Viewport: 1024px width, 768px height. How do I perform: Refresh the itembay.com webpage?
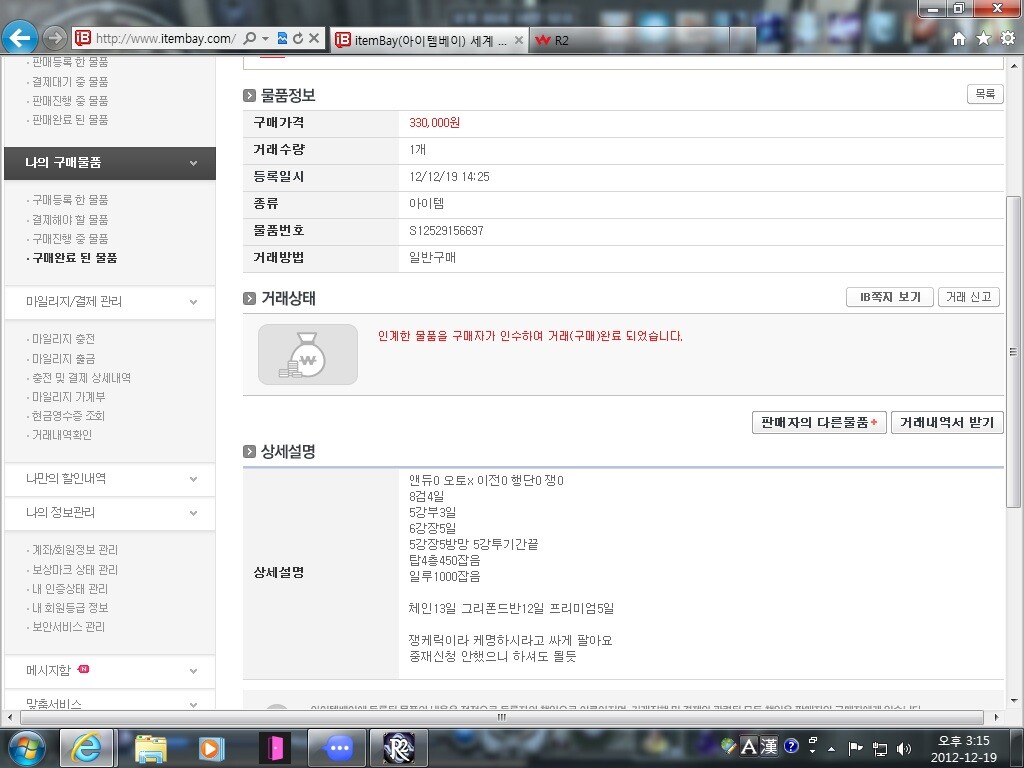coord(299,38)
